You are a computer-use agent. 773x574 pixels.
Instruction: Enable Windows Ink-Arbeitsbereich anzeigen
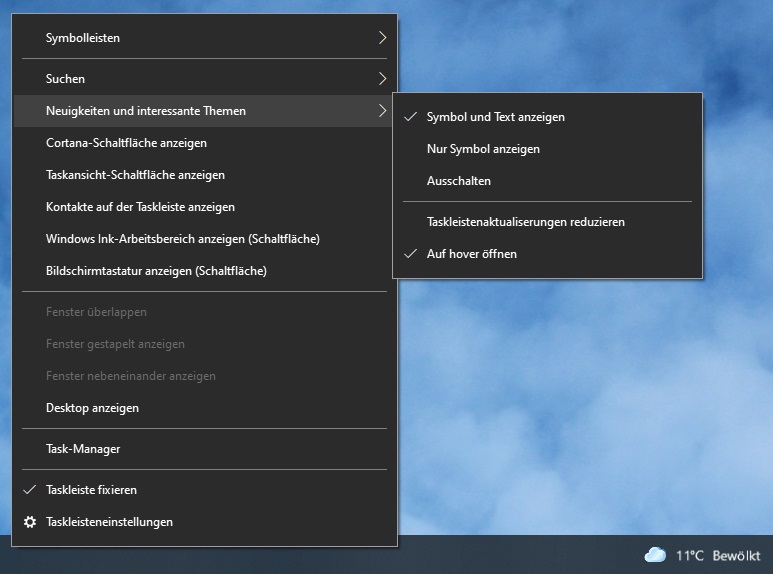[182, 239]
